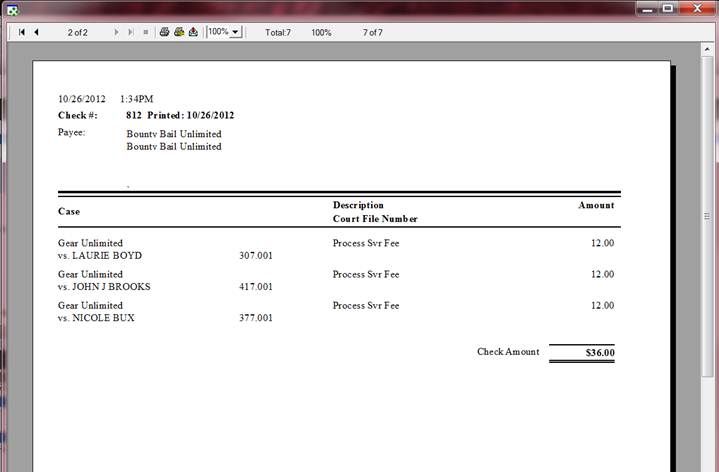Screen dimensions: 719x472
Task: Minimize the report viewer window
Action: tap(647, 8)
